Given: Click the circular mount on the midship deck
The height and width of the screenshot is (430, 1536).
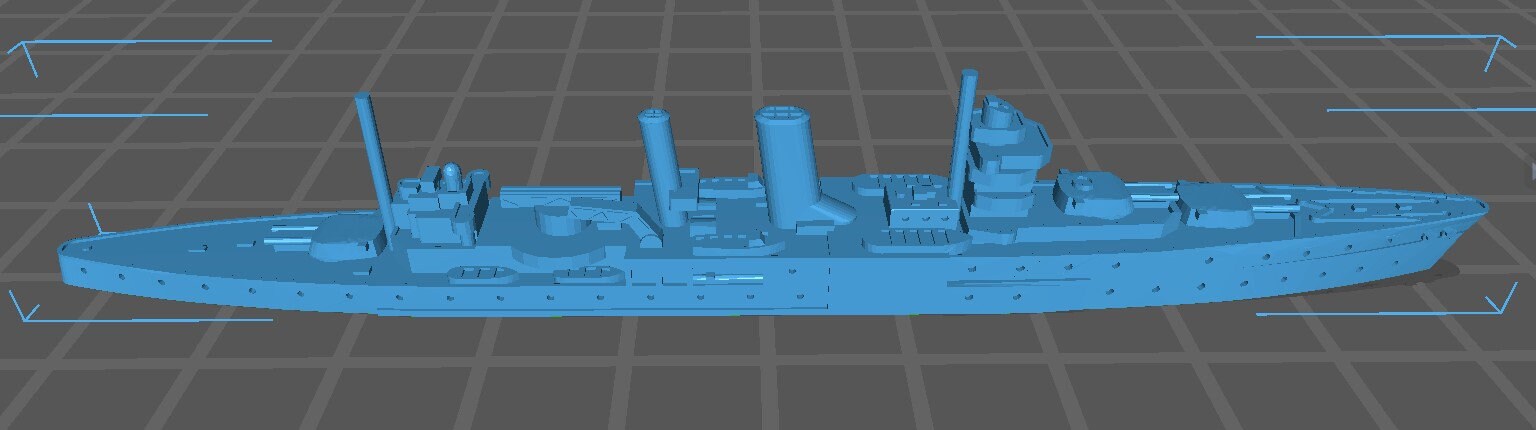Looking at the screenshot, I should (562, 220).
